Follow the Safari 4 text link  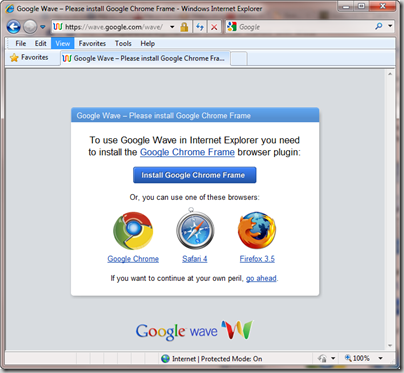(x=195, y=259)
